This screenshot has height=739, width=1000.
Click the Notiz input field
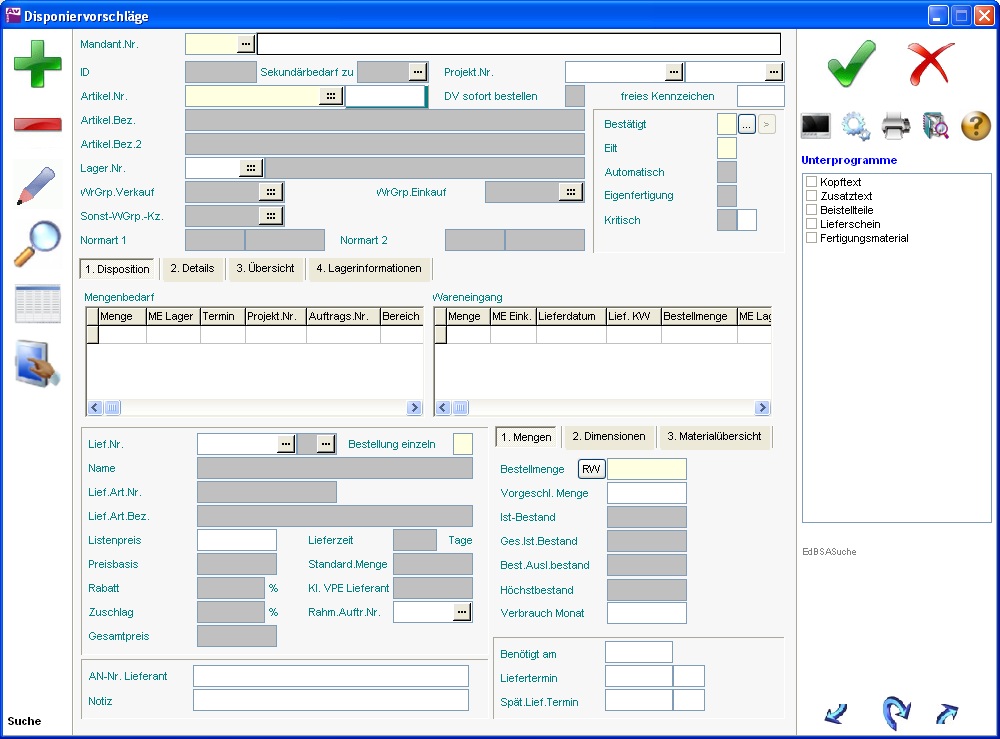click(x=330, y=700)
